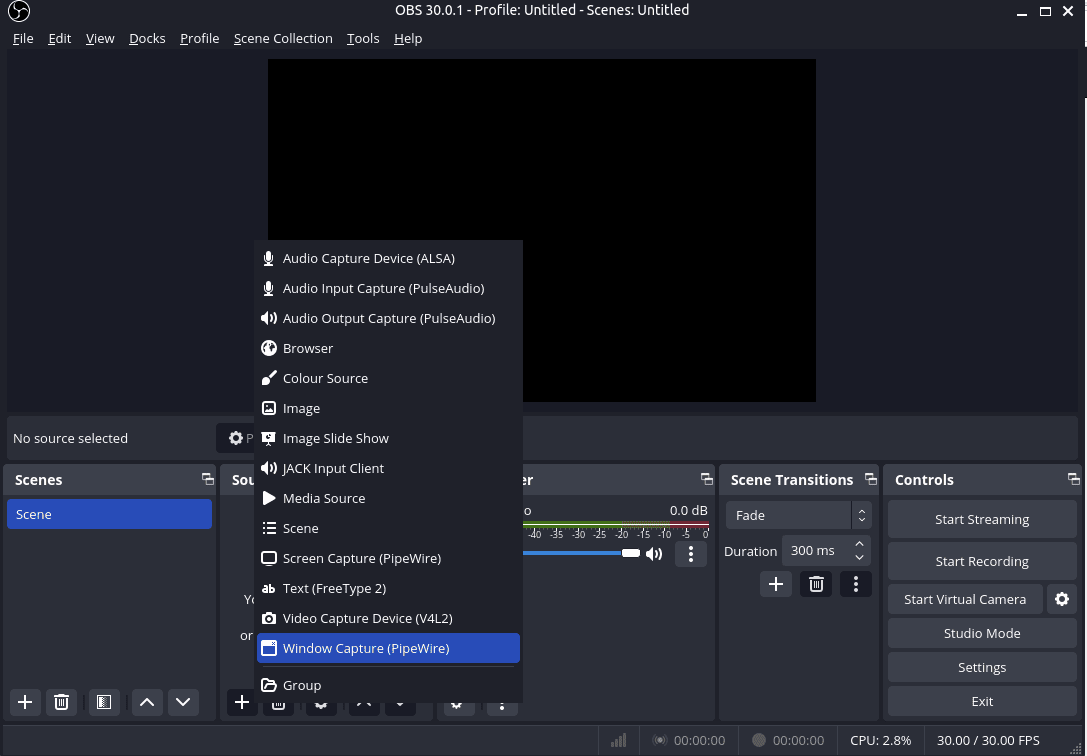Image resolution: width=1087 pixels, height=756 pixels.
Task: Click Start Recording button
Action: point(982,562)
